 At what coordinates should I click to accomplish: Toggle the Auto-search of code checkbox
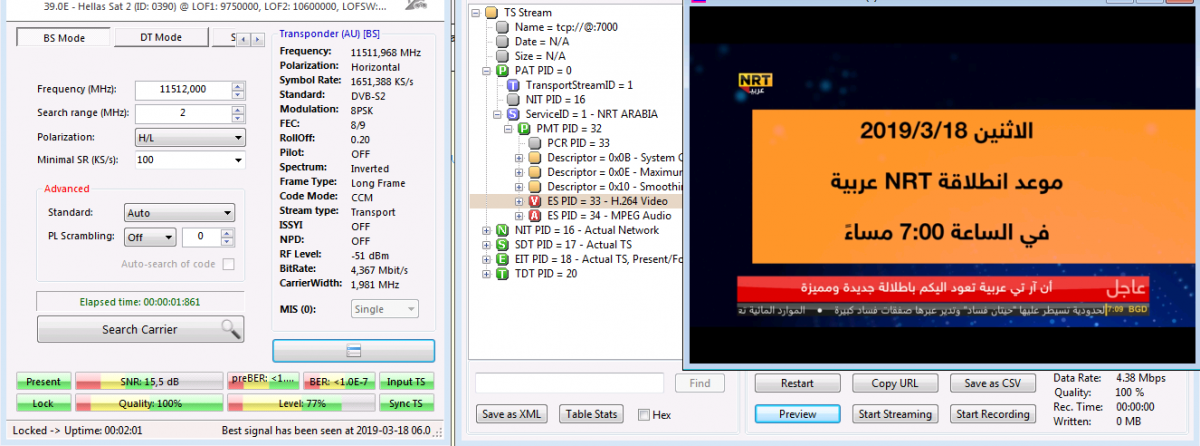228,264
